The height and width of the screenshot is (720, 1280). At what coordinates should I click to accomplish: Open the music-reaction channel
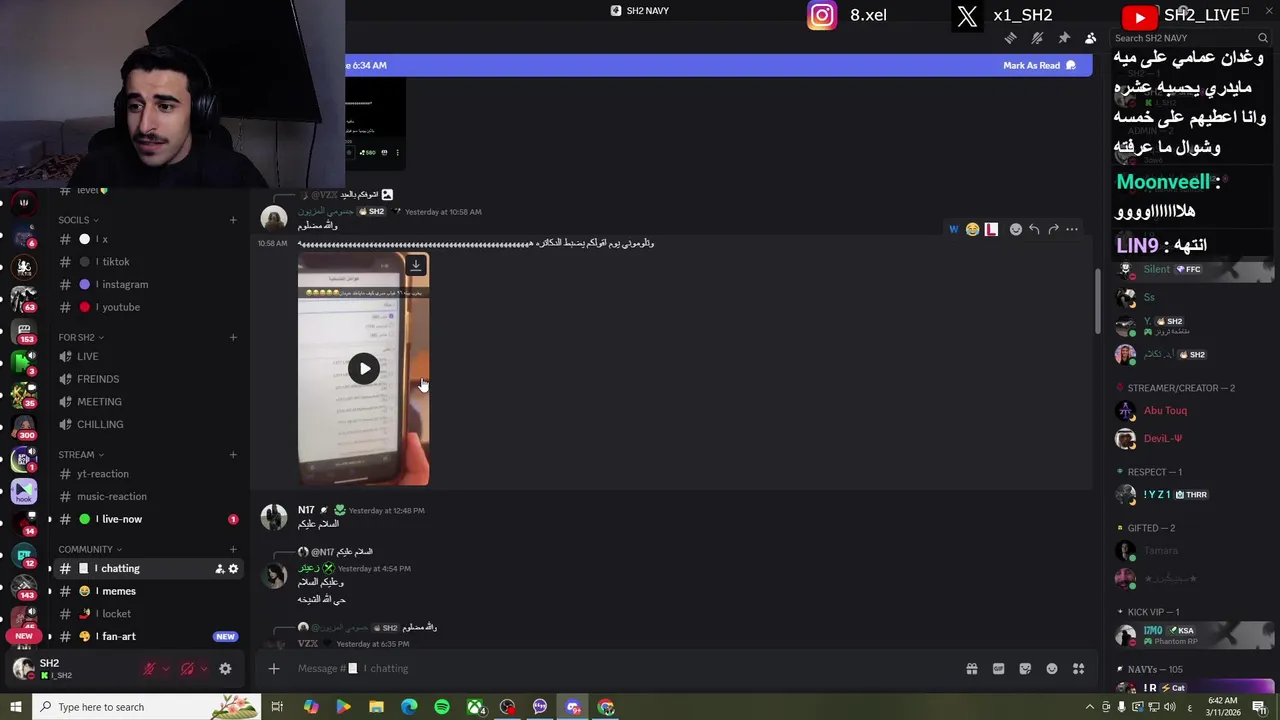(147, 496)
